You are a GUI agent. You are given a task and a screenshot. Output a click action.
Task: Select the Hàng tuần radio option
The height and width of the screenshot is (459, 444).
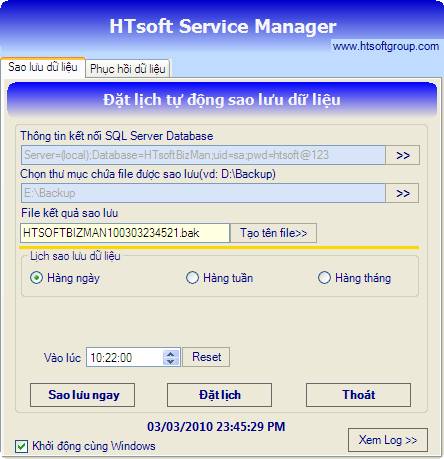click(x=192, y=278)
